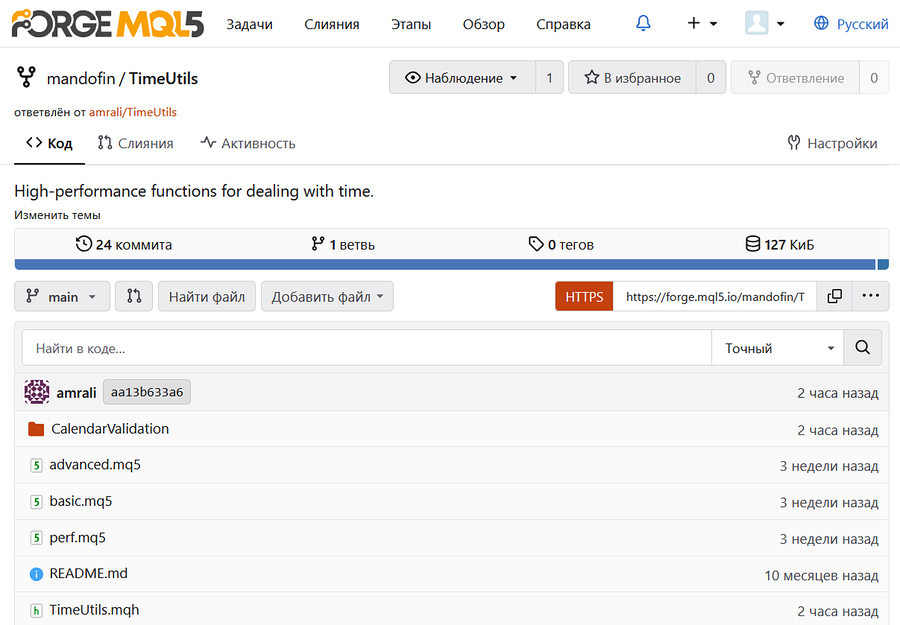Viewport: 900px width, 625px height.
Task: Open the notifications bell
Action: tap(643, 23)
